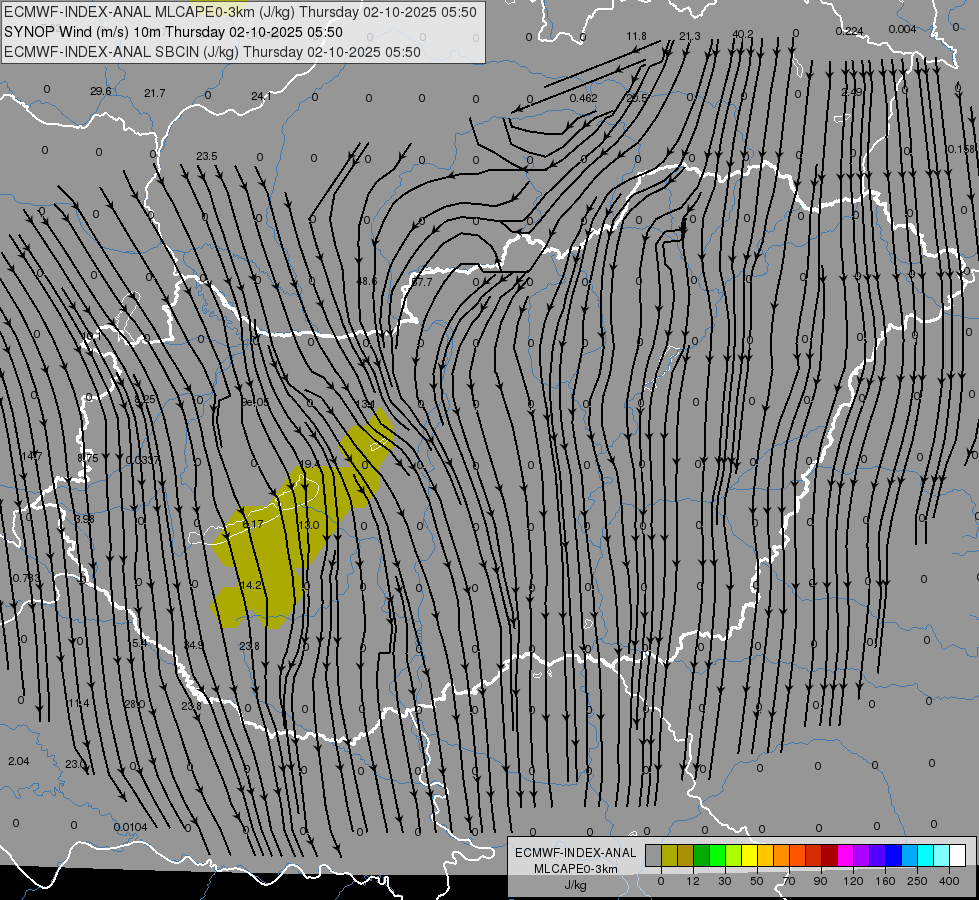The image size is (979, 900).
Task: Select the map value 9e-05
Action: pyautogui.click(x=255, y=402)
